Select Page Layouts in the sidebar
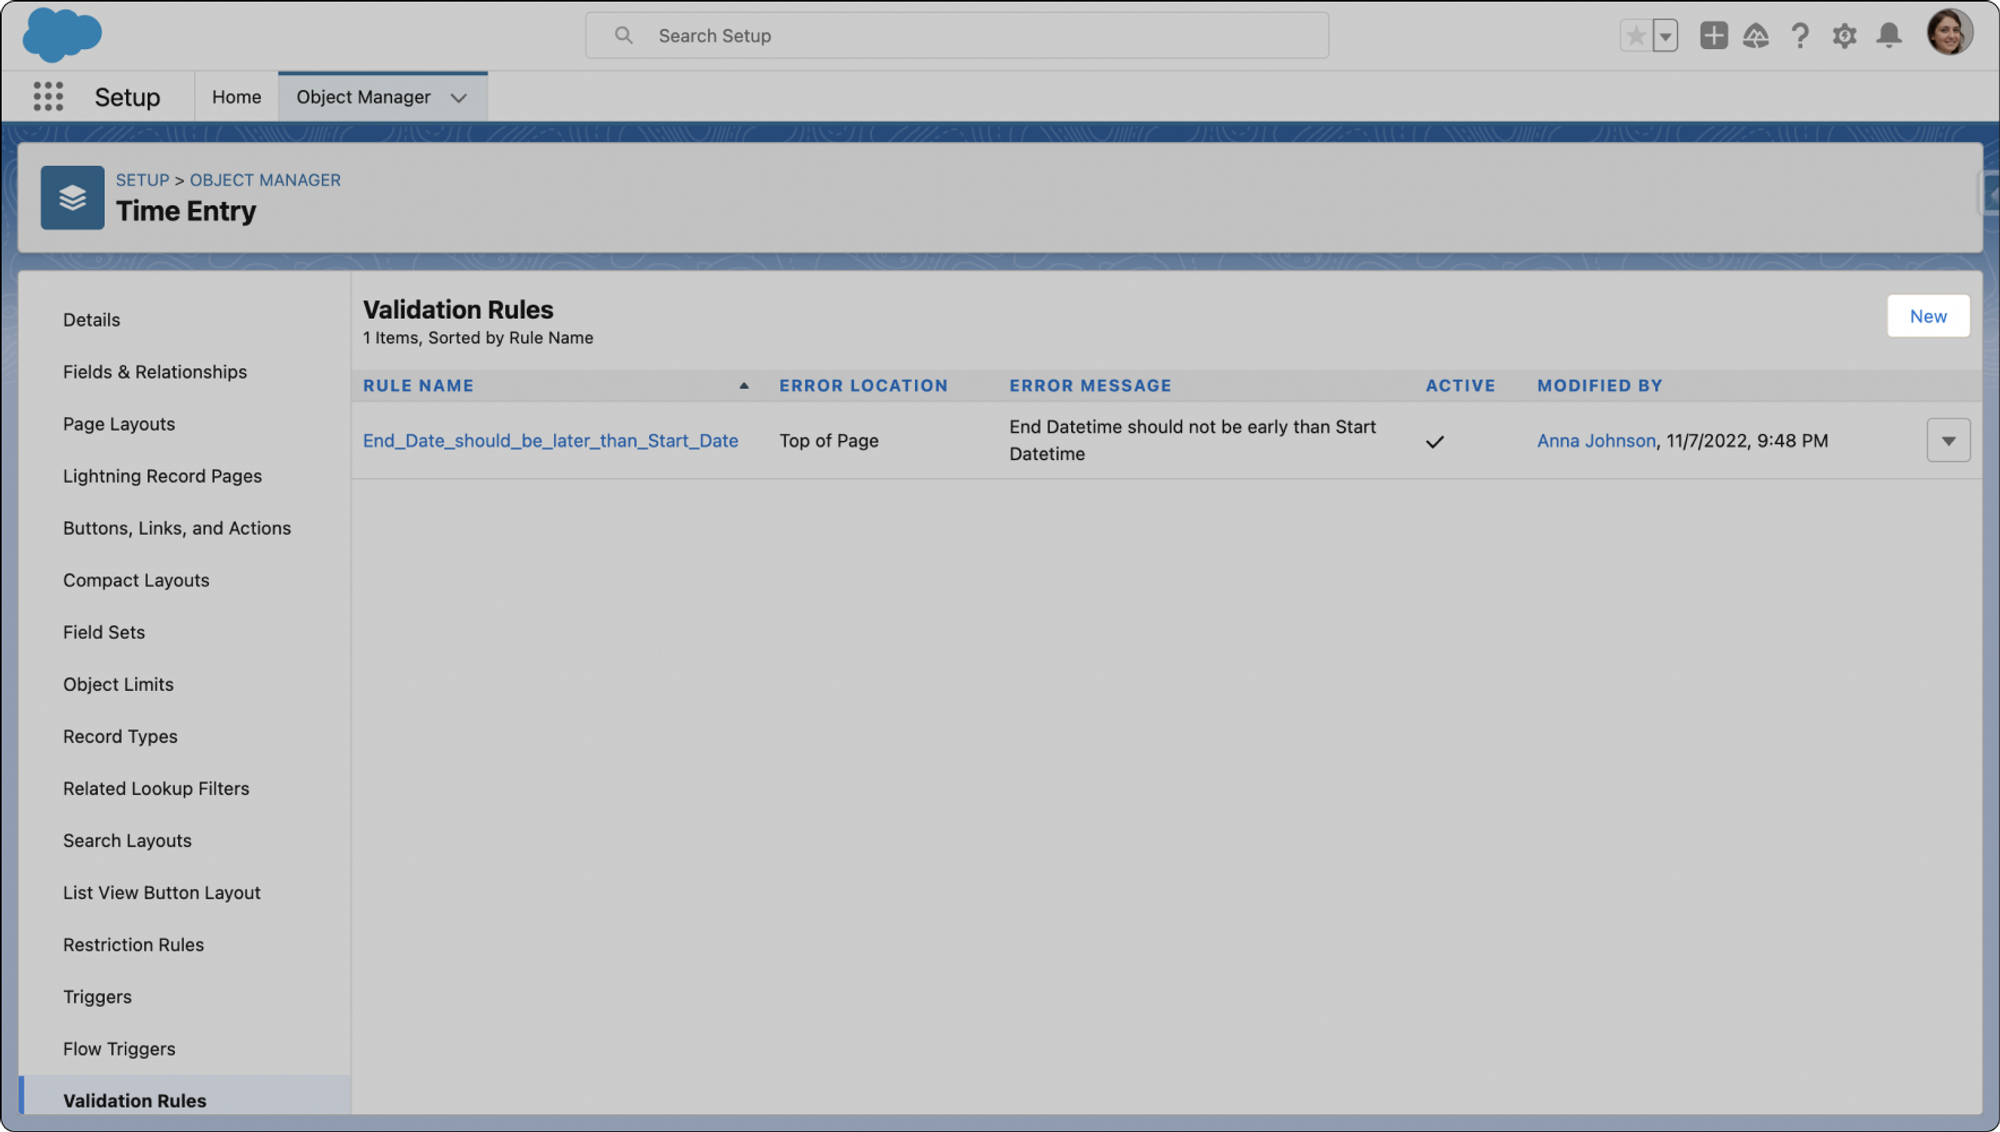This screenshot has height=1132, width=2000. coord(119,424)
